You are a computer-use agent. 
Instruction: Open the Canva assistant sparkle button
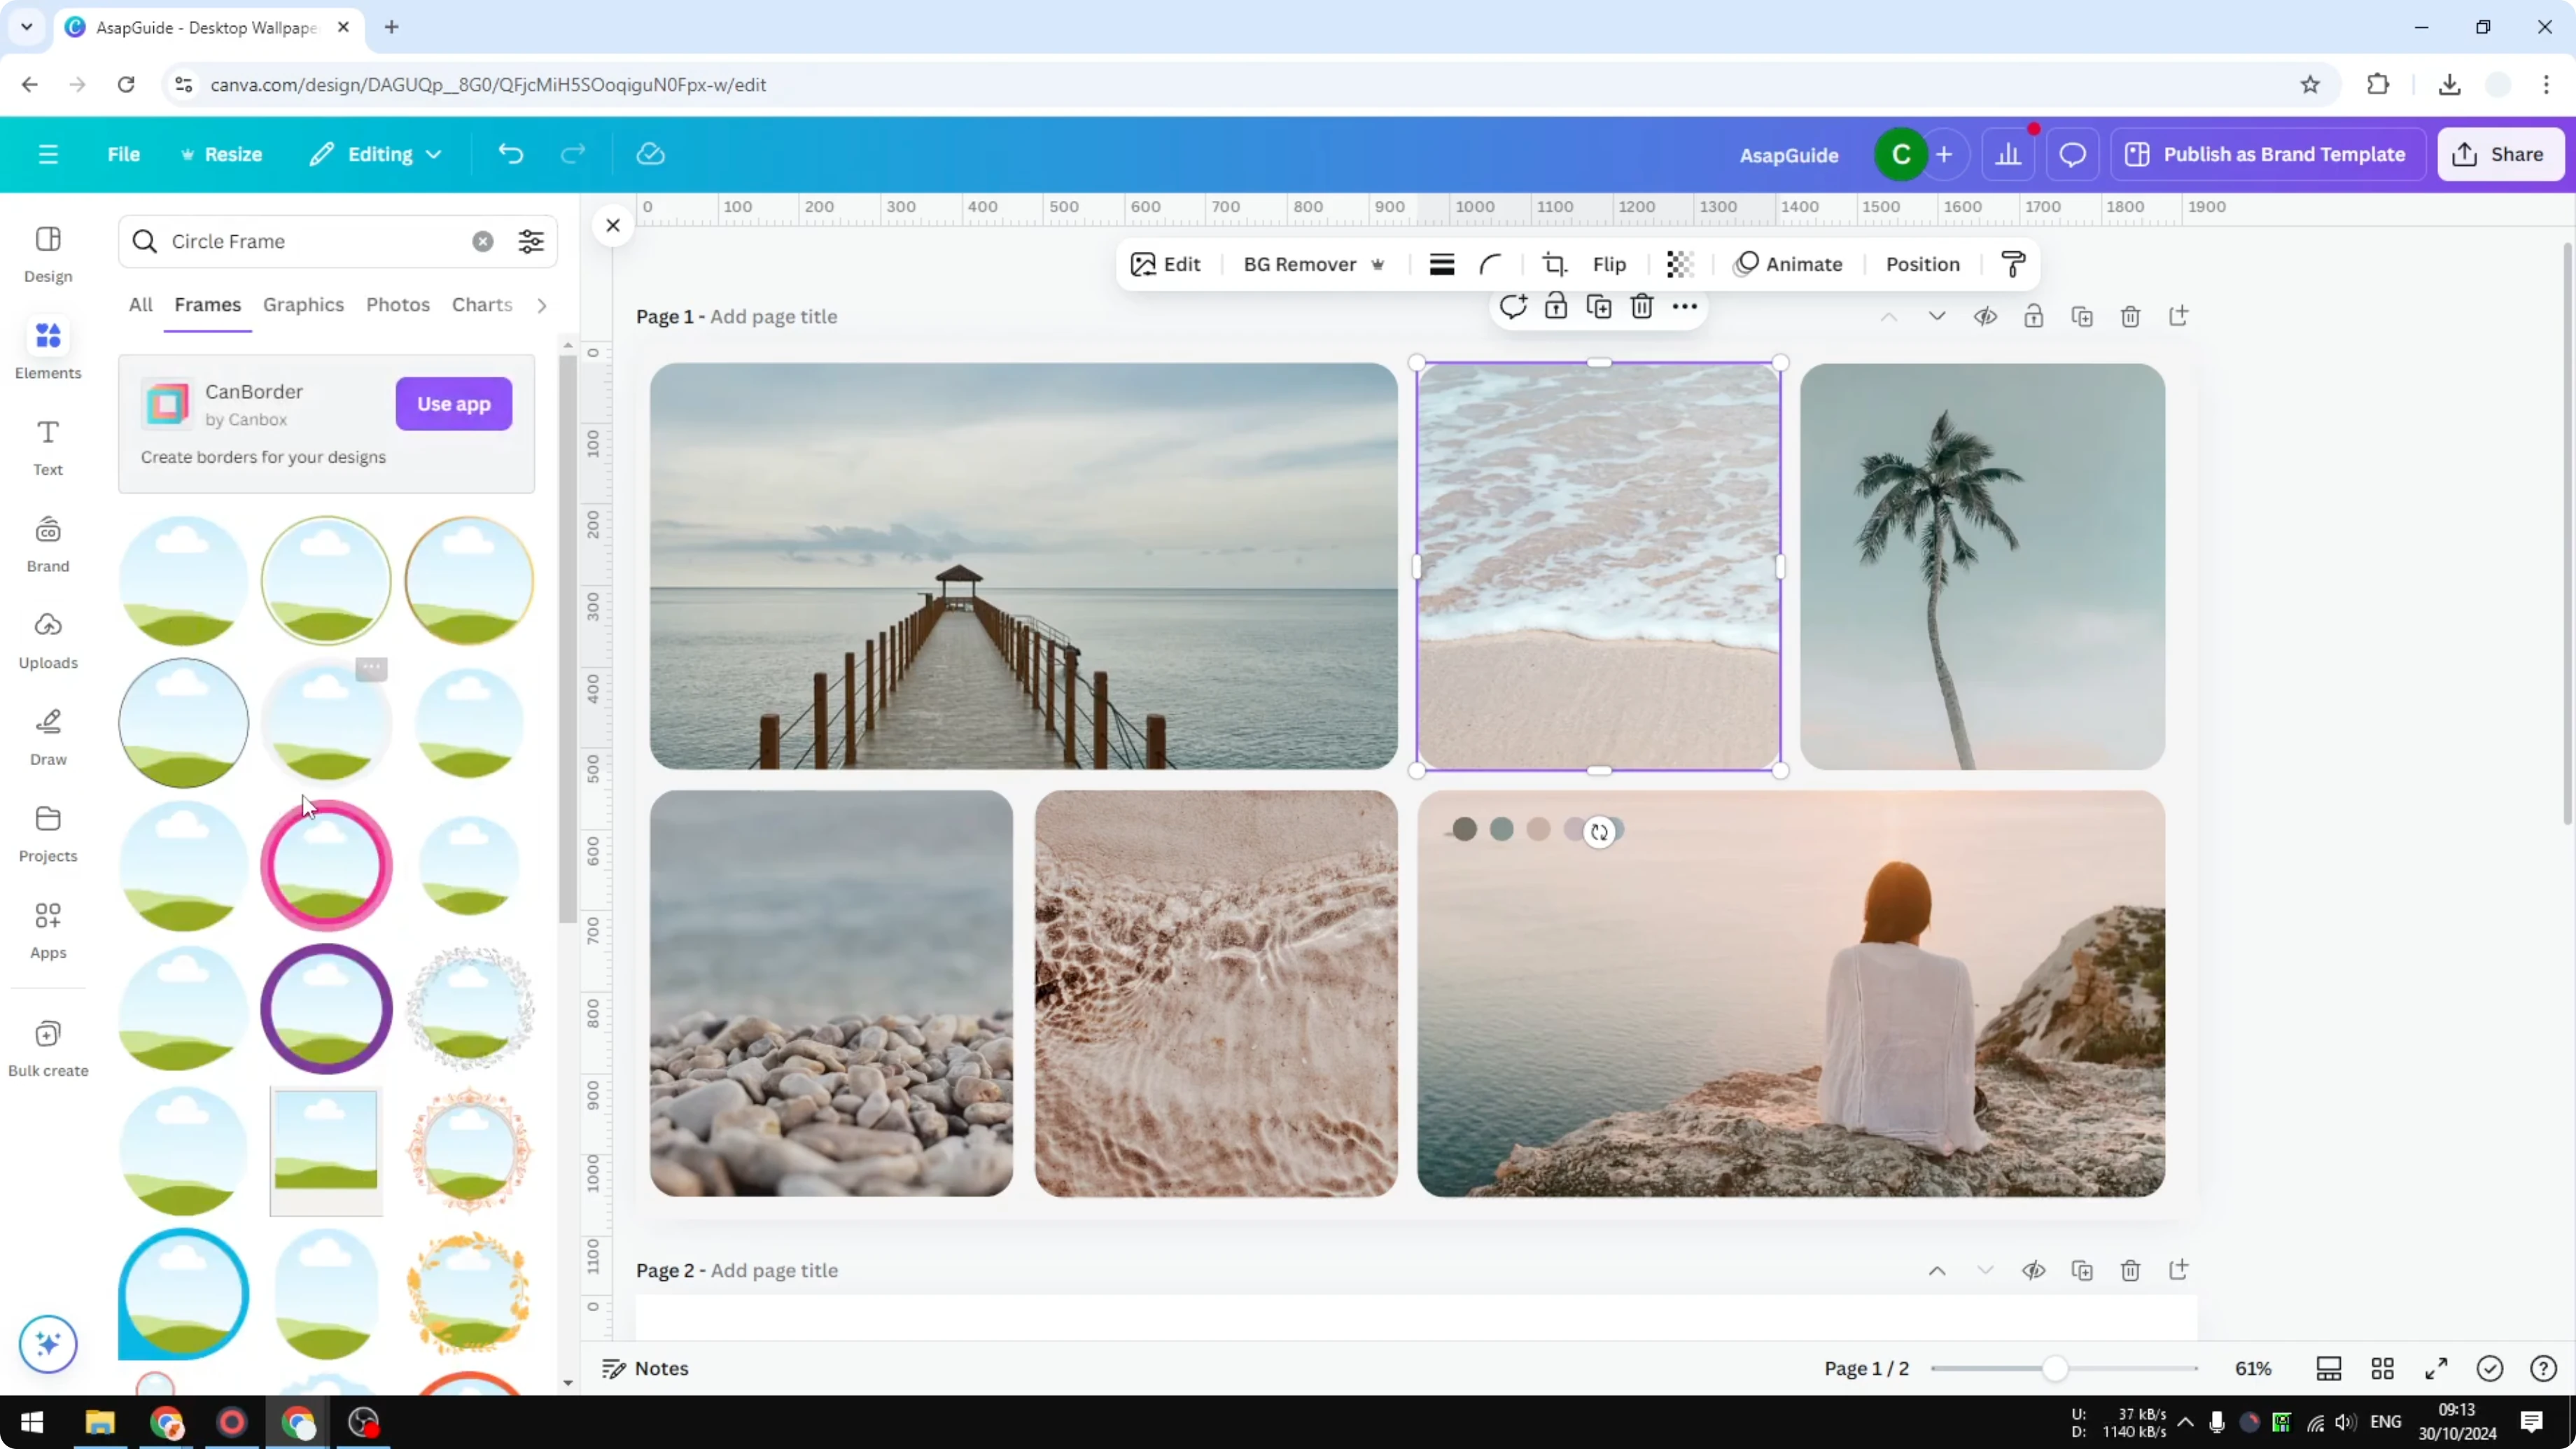(47, 1344)
